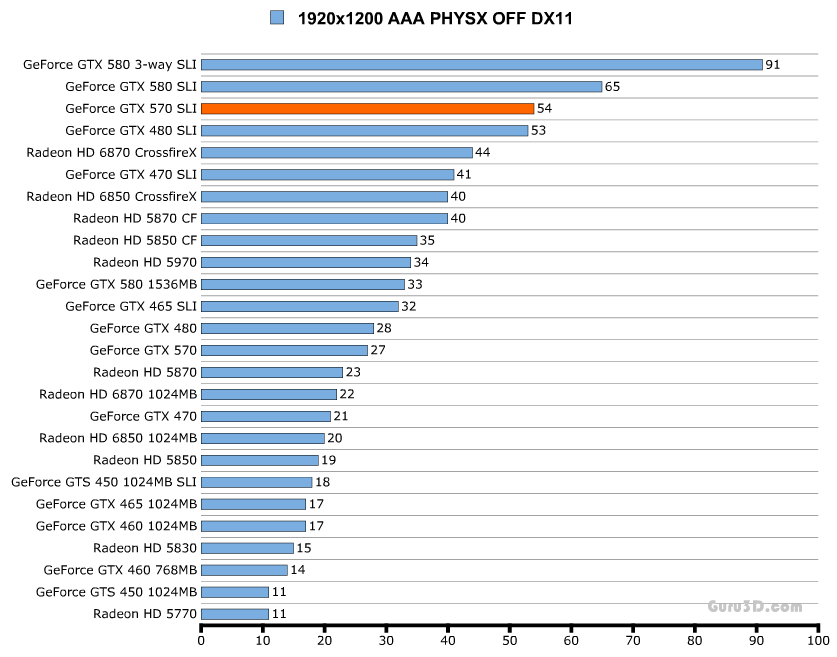Click the value 65 data label

(x=612, y=86)
